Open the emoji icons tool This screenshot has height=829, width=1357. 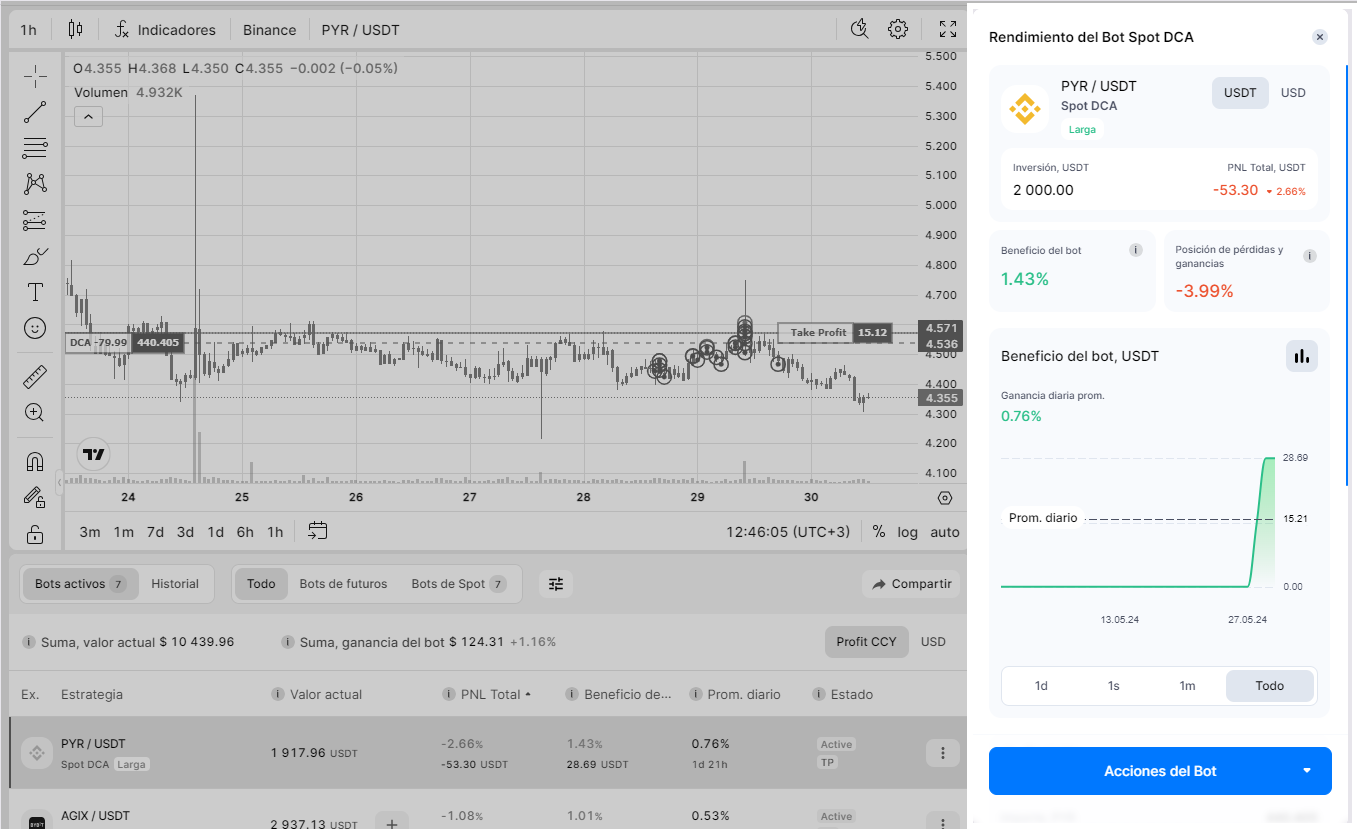pyautogui.click(x=35, y=328)
